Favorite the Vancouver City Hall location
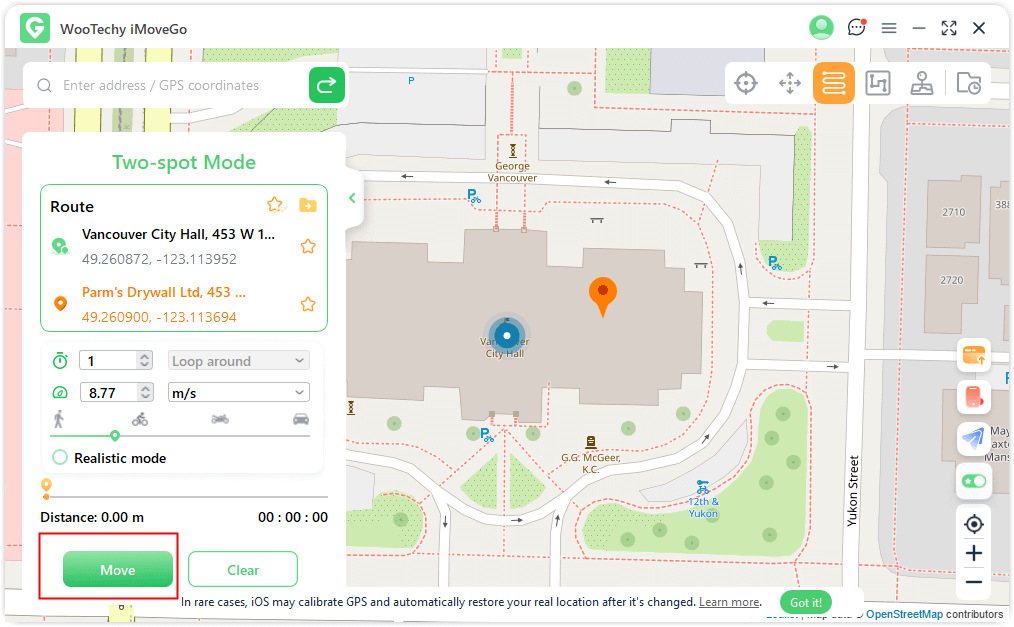This screenshot has width=1014, height=627. point(308,246)
